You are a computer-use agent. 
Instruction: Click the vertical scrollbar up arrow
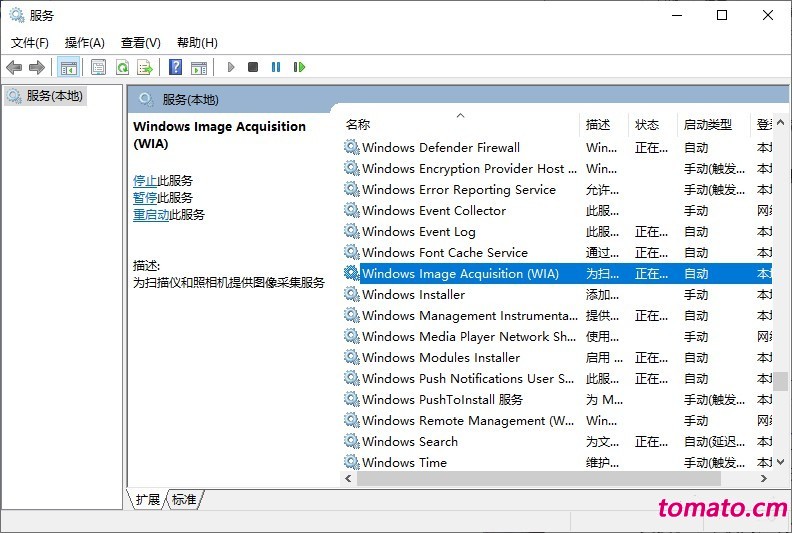(x=780, y=122)
